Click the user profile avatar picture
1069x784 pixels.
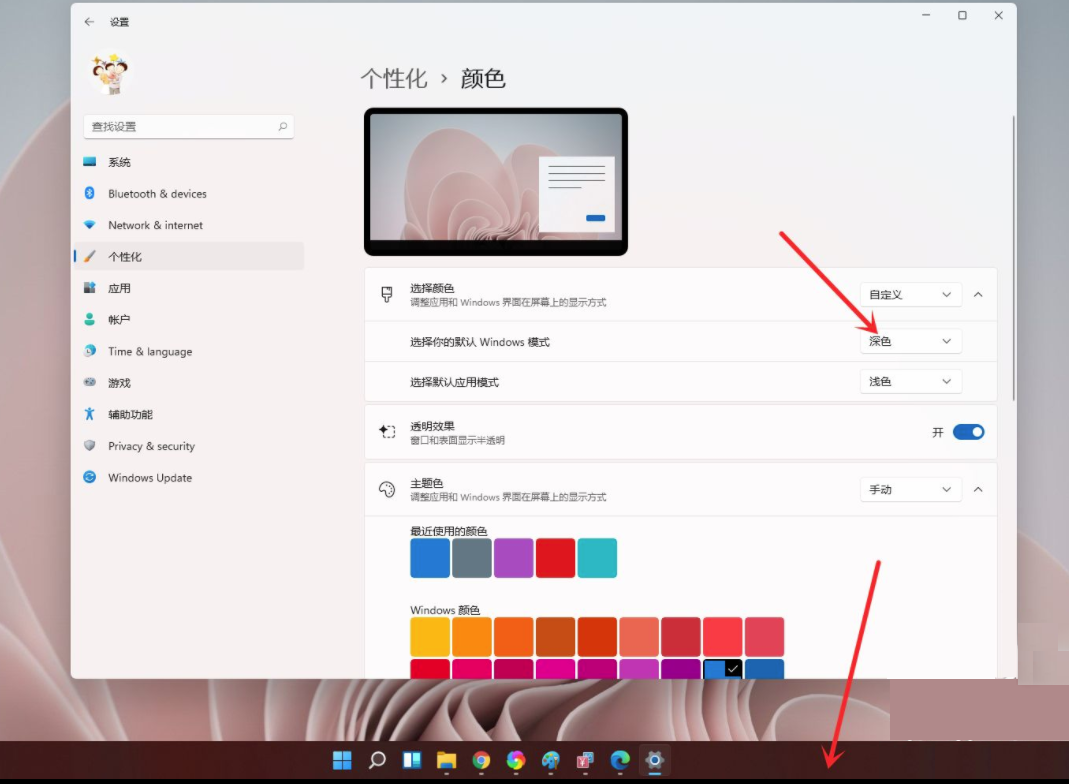(x=110, y=75)
